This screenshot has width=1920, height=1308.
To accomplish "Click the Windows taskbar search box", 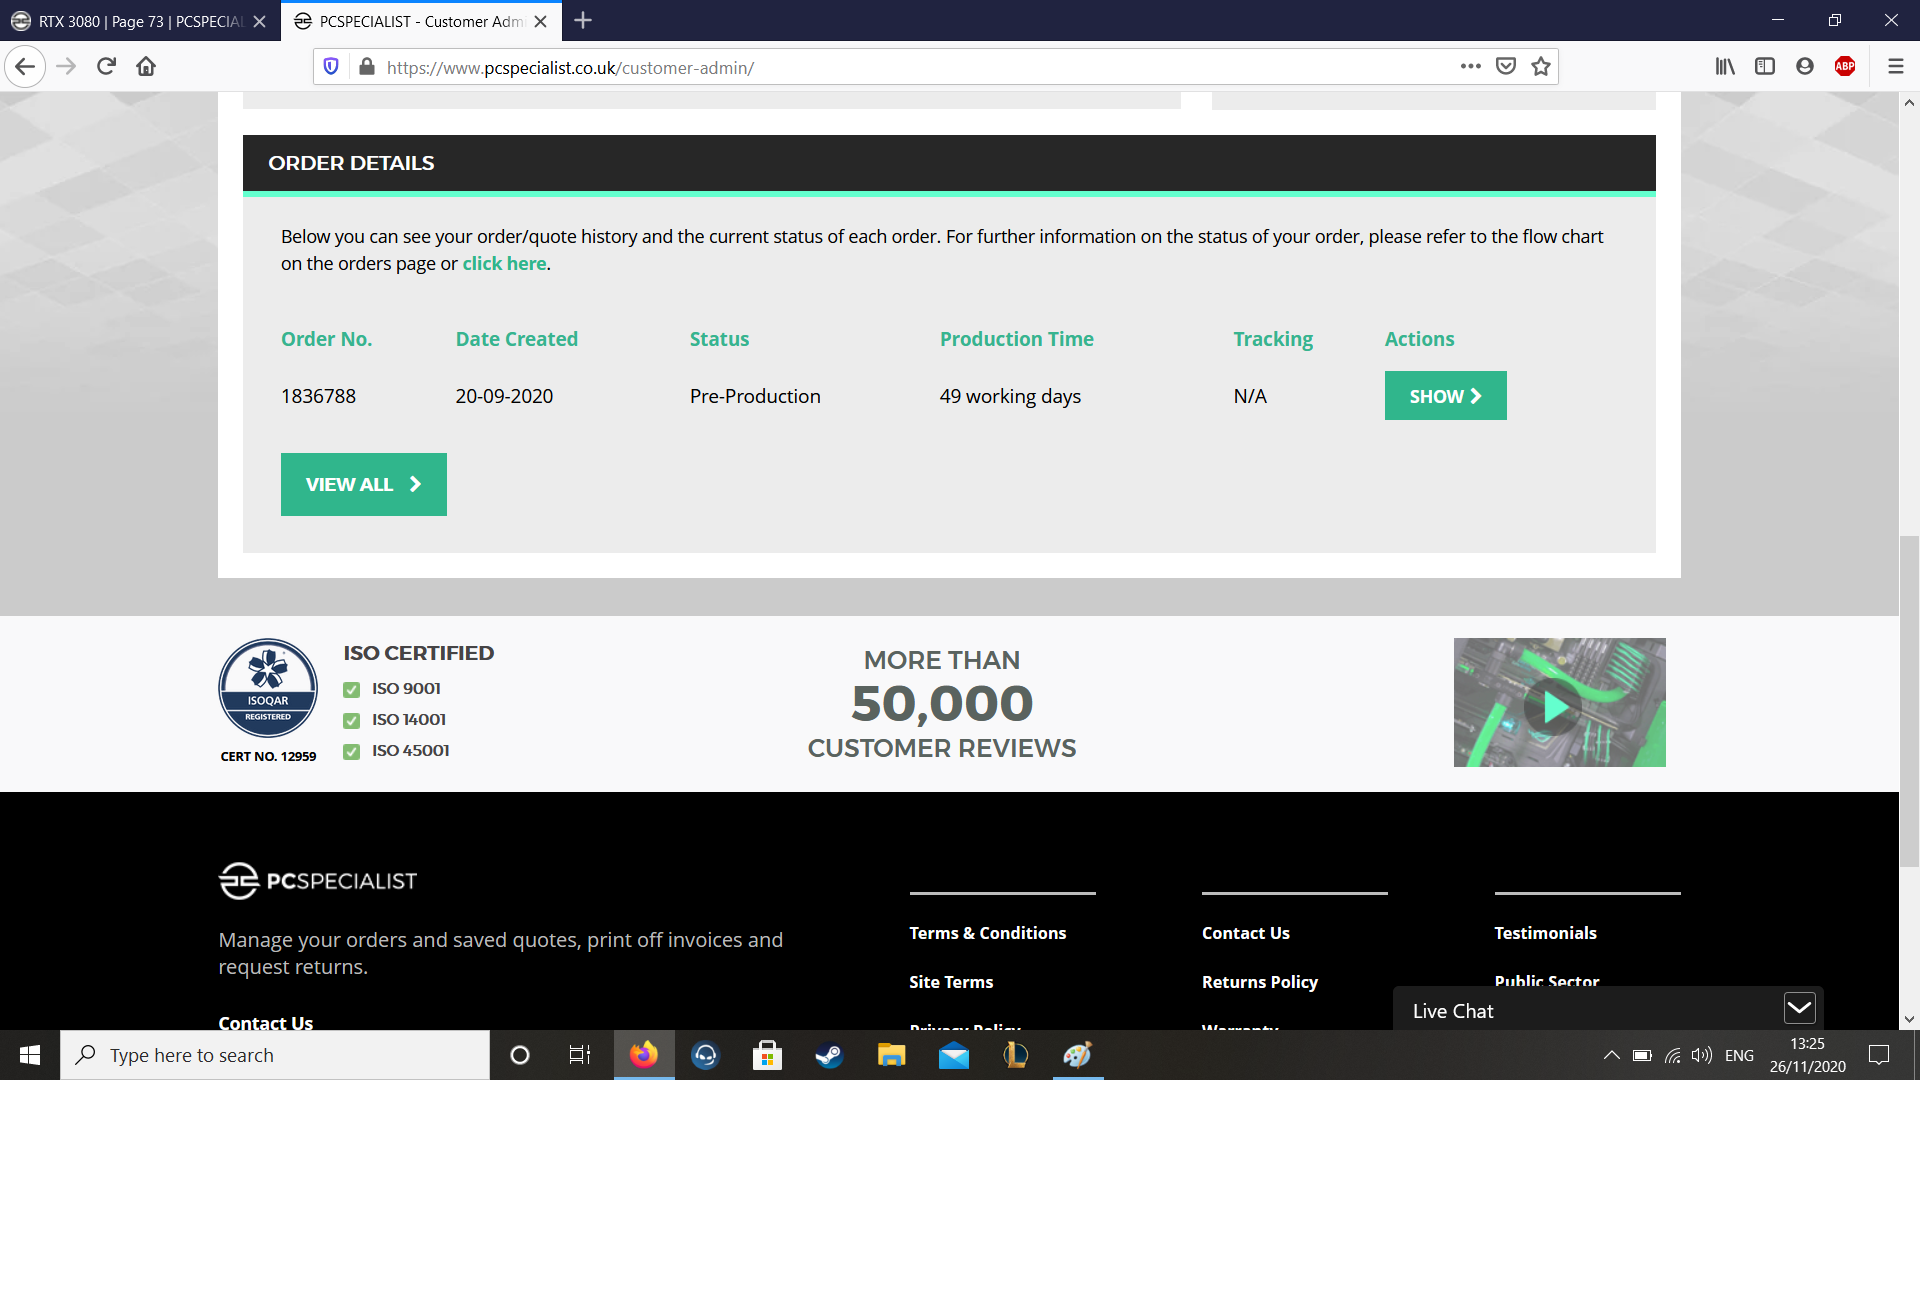I will 275,1055.
